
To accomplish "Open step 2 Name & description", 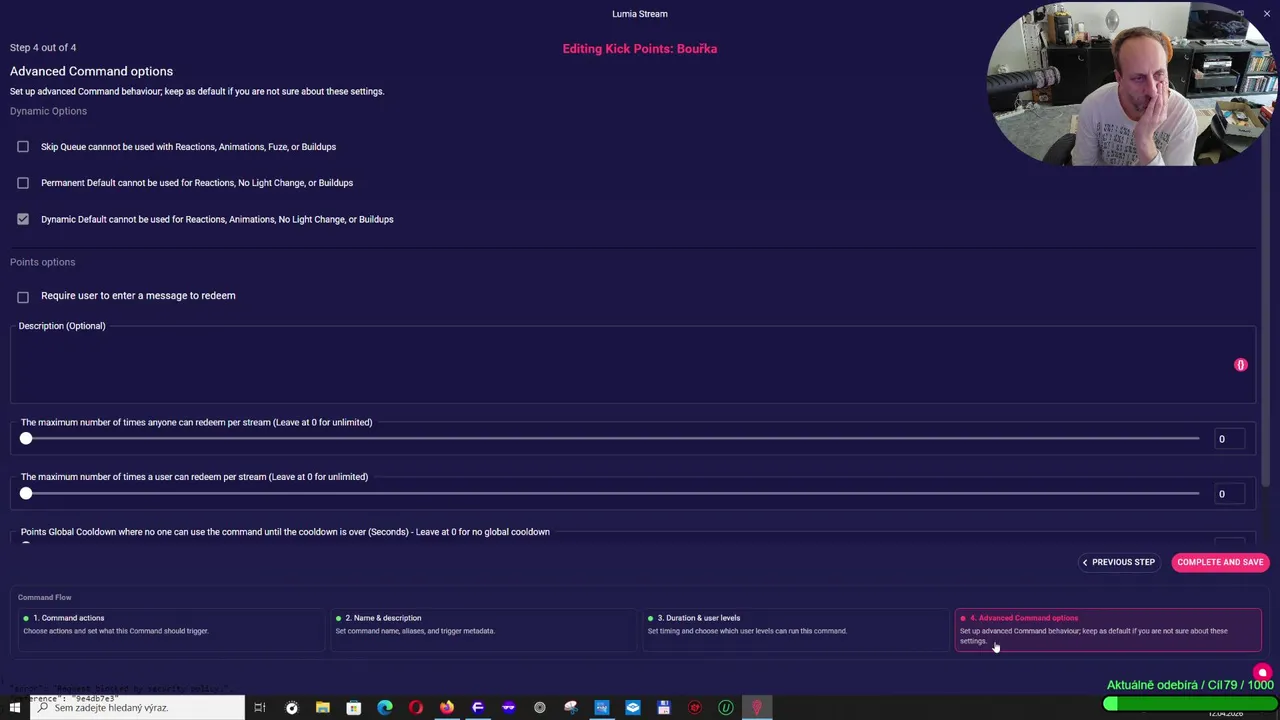I will tap(482, 630).
